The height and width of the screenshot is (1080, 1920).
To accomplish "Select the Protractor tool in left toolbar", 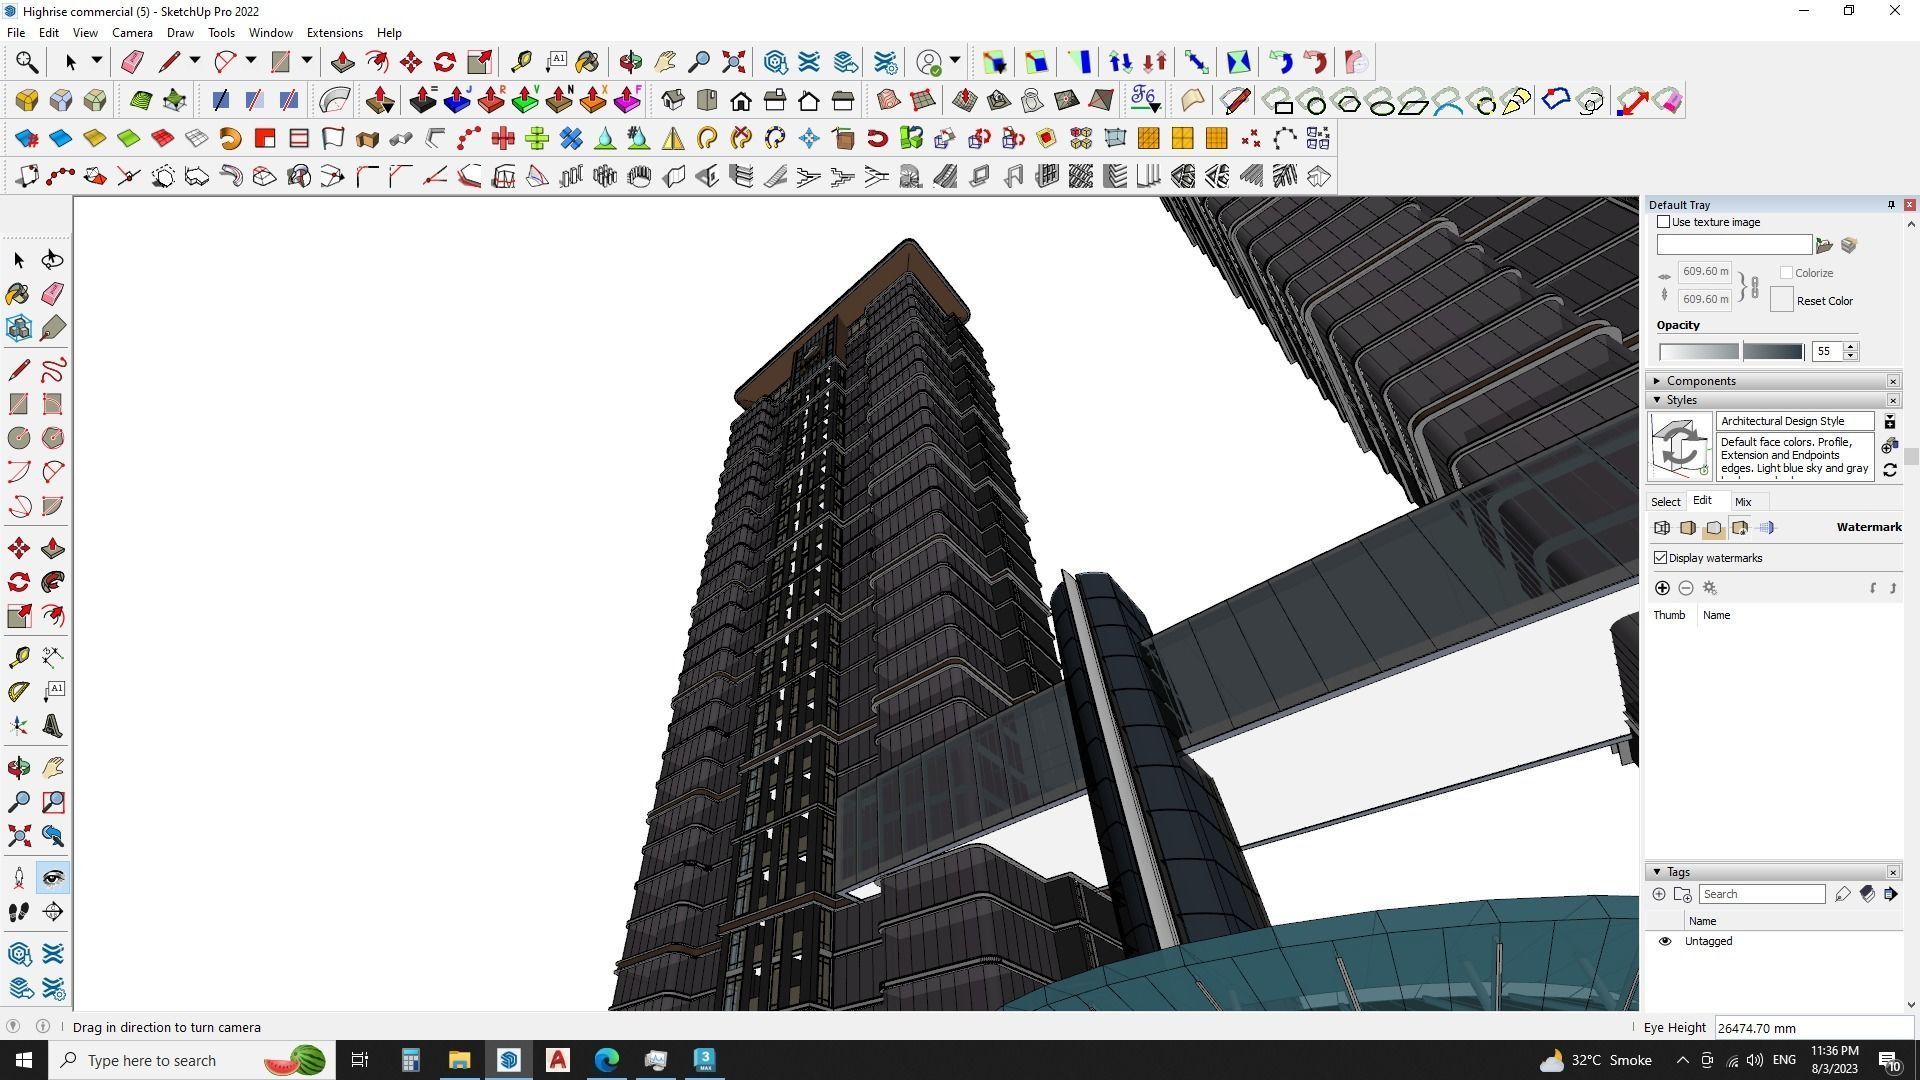I will [18, 691].
